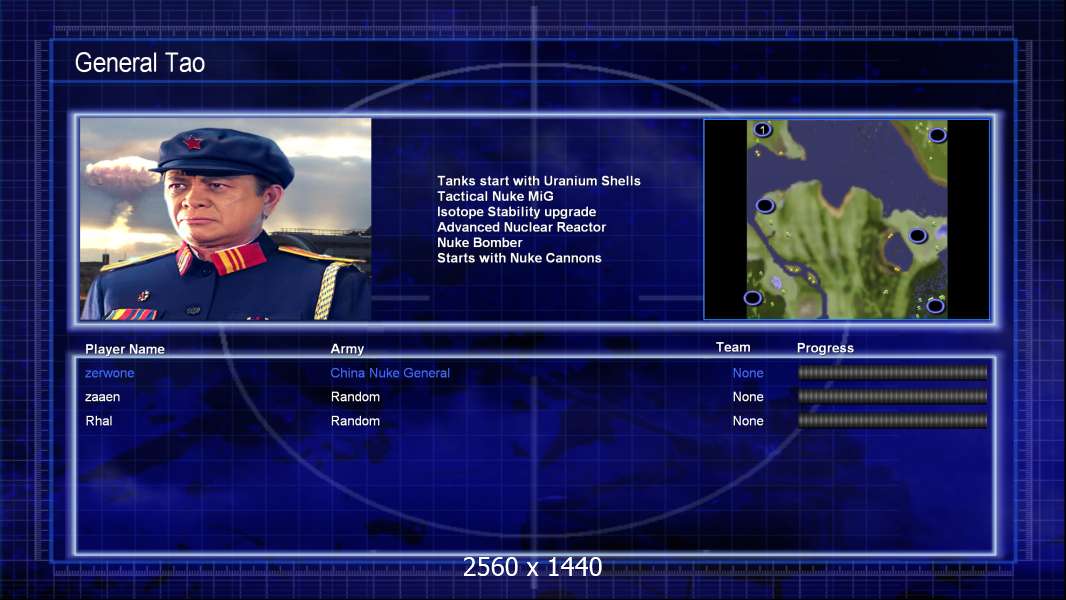Screen dimensions: 1066x600
Task: Click the "Nuke Bomber" line
Action: point(479,243)
